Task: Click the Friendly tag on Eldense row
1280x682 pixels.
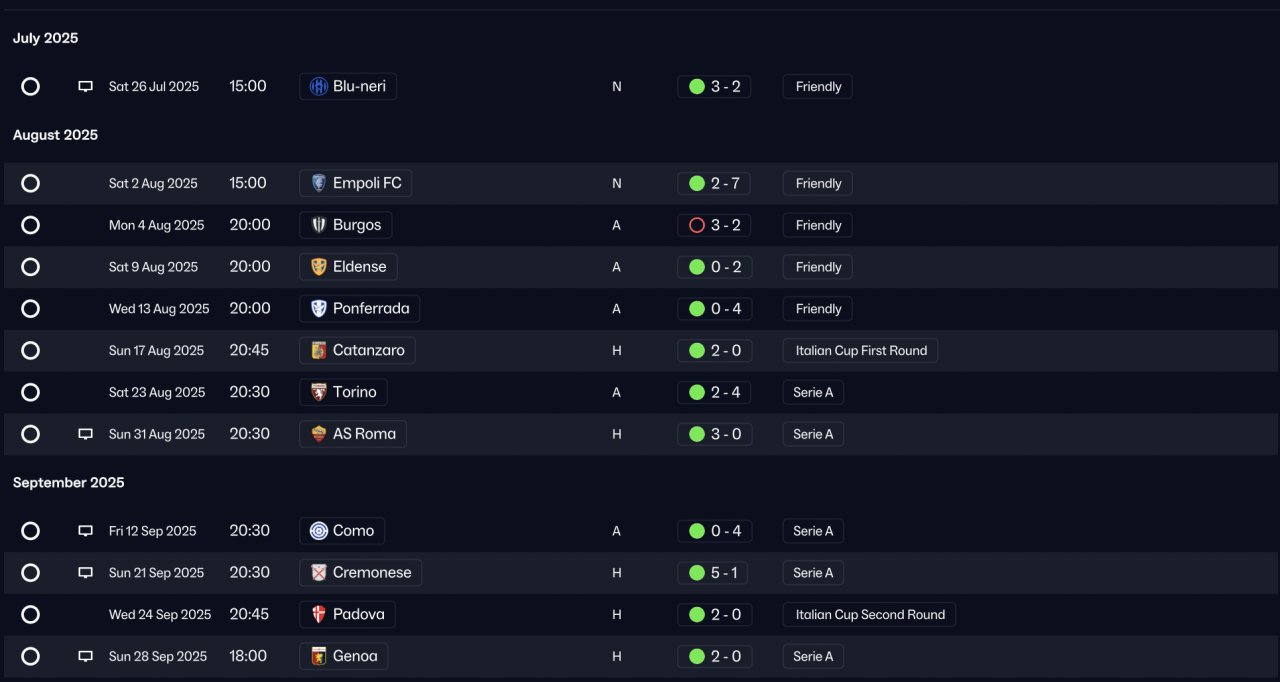Action: pos(818,267)
